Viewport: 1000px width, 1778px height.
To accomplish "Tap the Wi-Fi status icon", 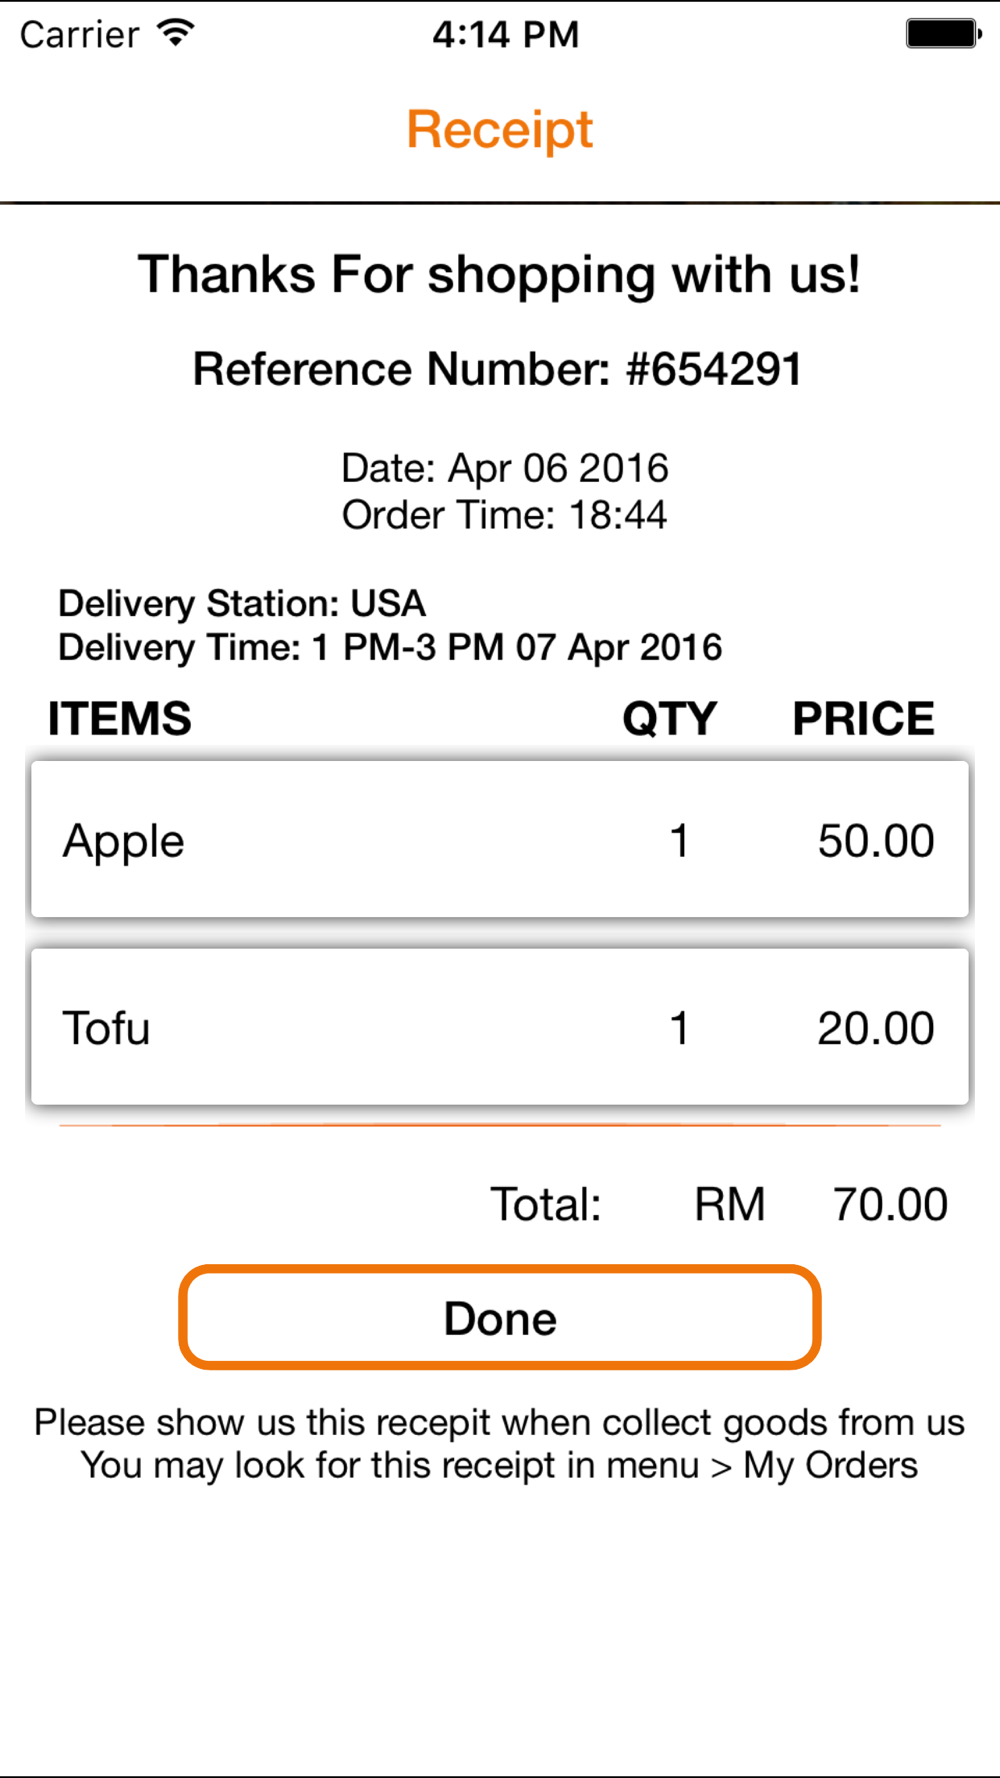I will [x=176, y=33].
